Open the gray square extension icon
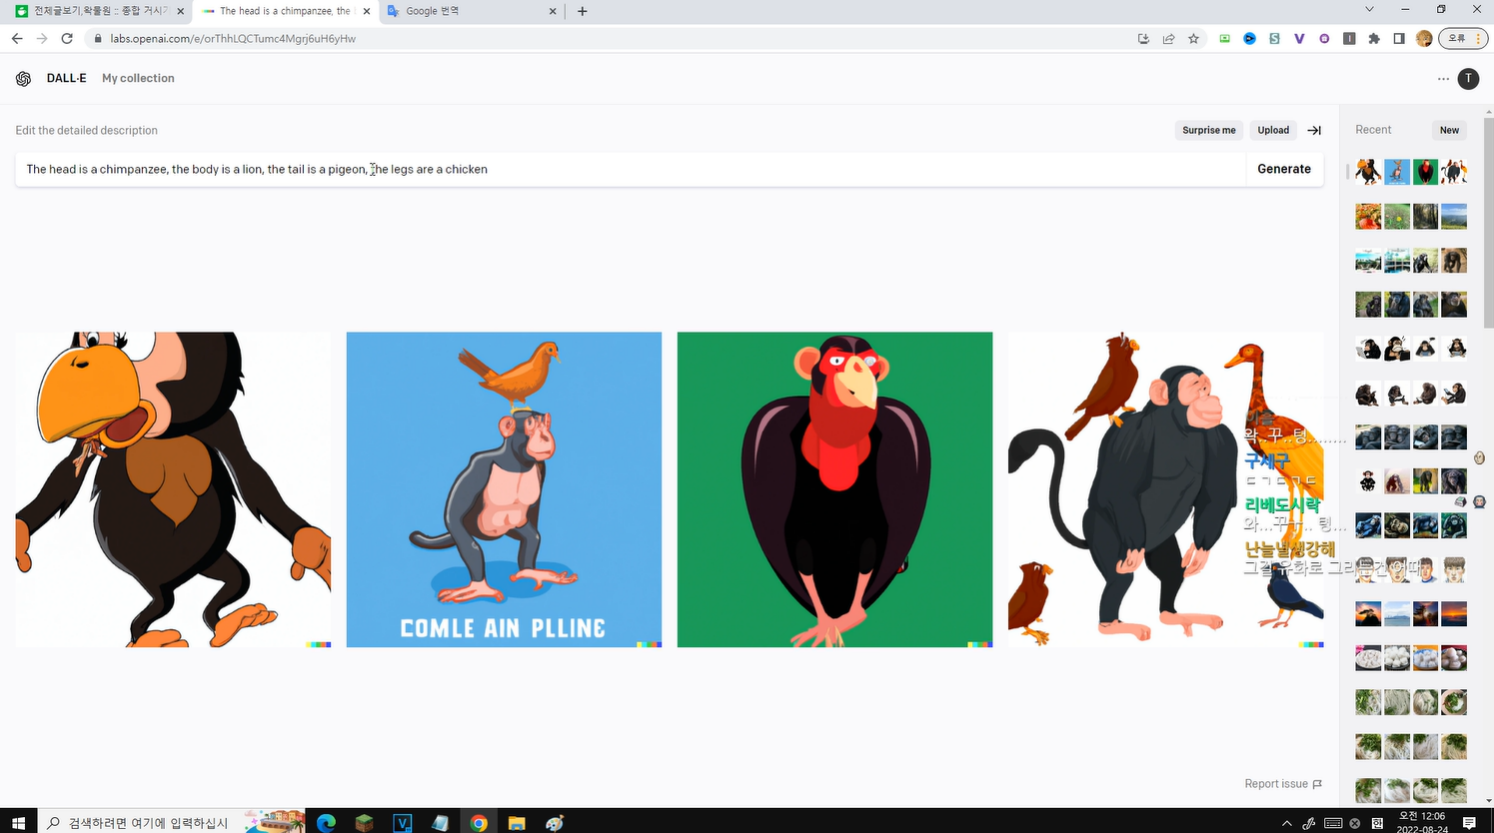Image resolution: width=1494 pixels, height=833 pixels. point(1349,38)
